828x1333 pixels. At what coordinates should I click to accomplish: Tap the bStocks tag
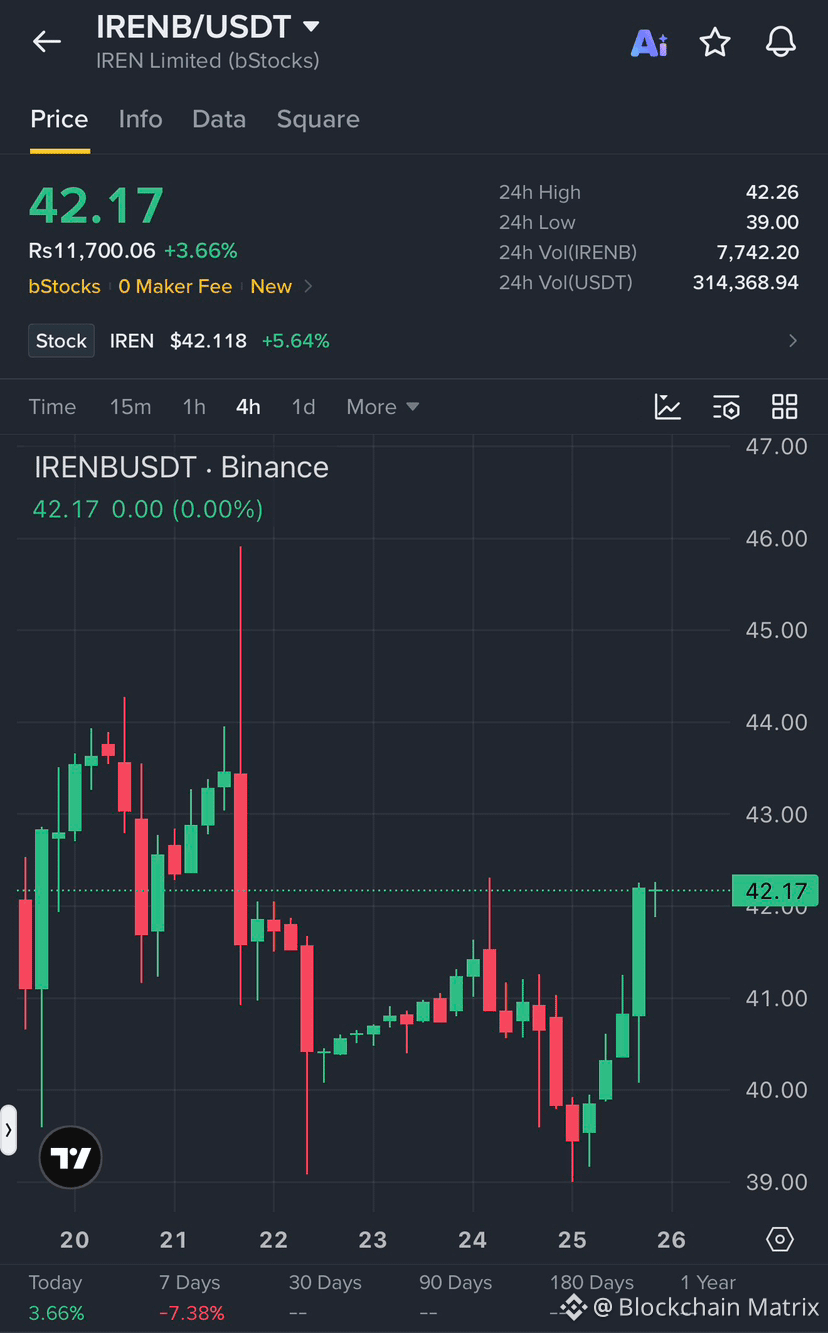pos(64,287)
